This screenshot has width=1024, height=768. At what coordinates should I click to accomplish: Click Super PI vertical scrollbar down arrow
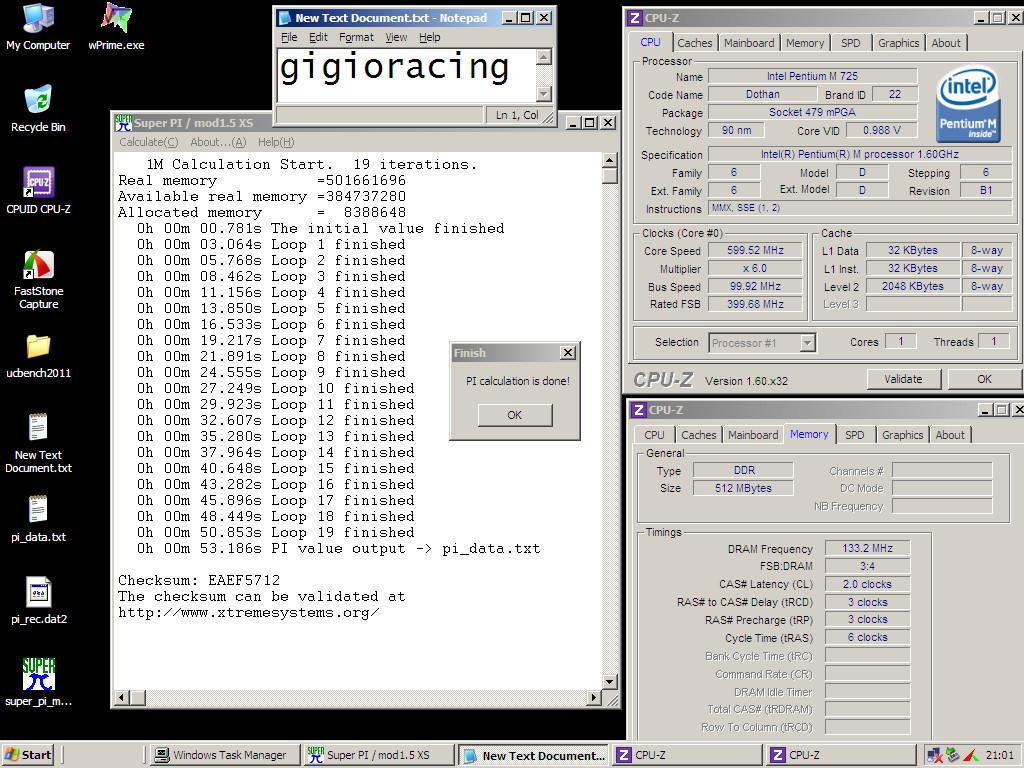click(x=609, y=682)
